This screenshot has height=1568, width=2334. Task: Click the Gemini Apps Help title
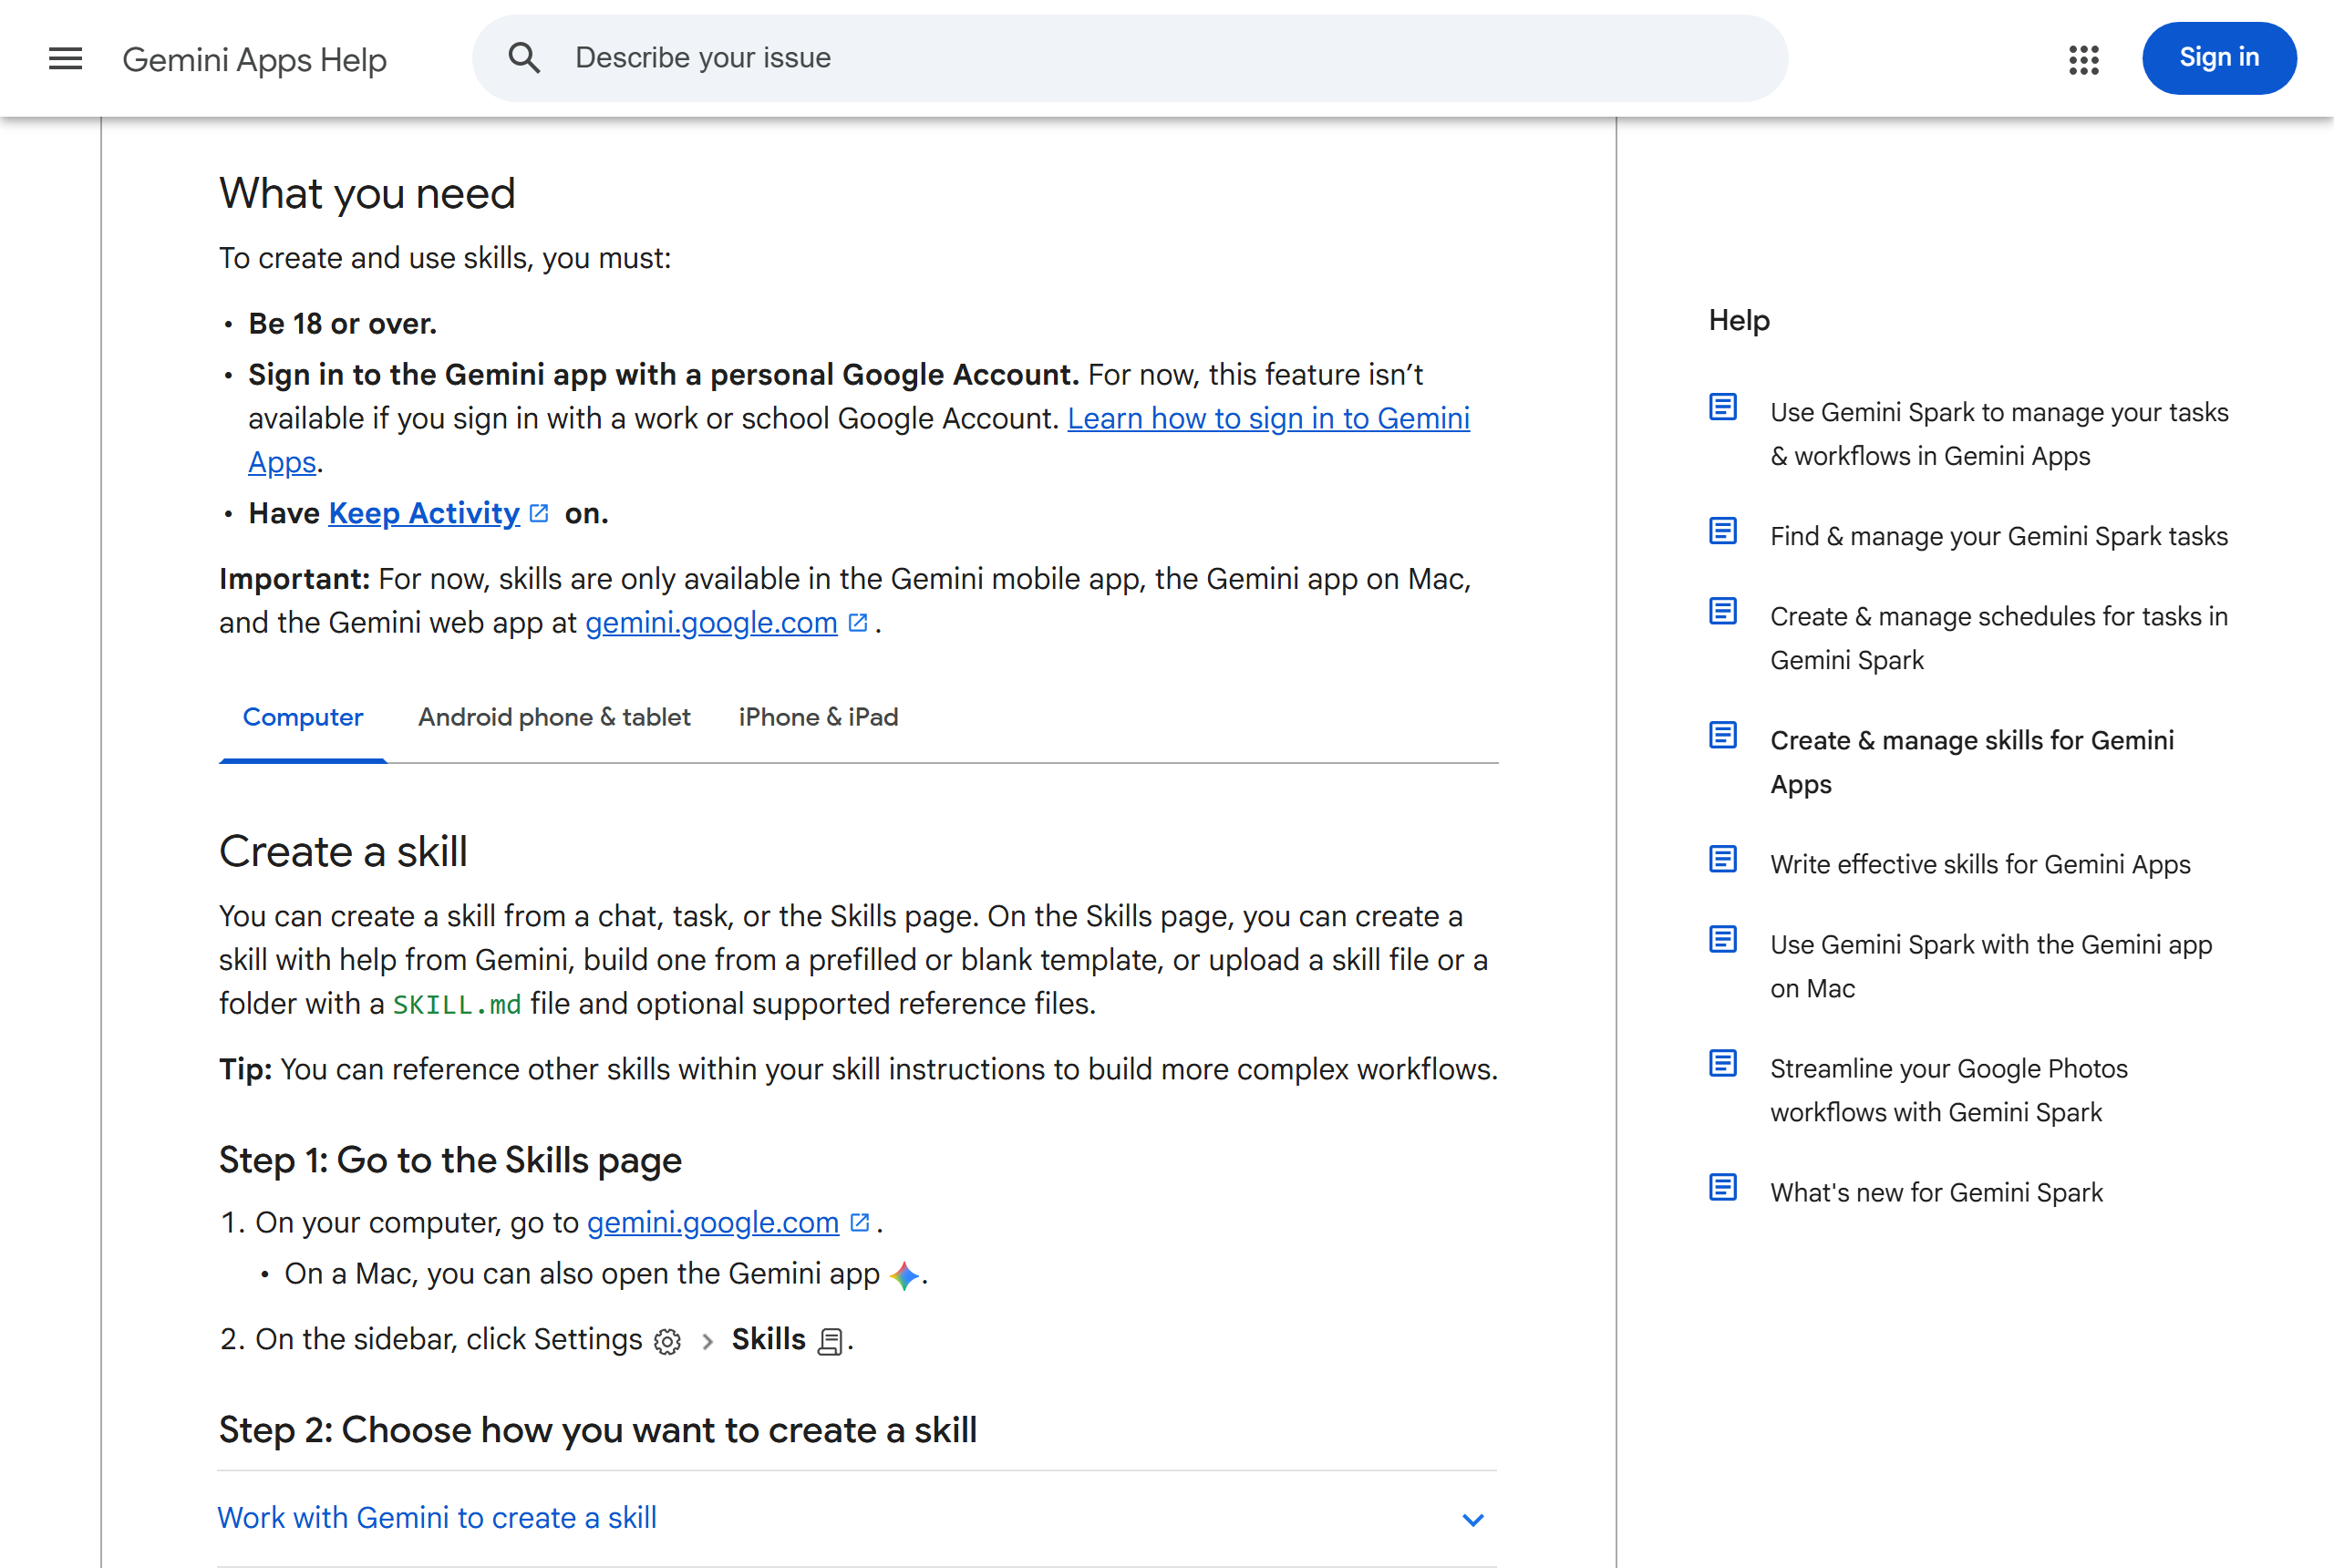(254, 60)
